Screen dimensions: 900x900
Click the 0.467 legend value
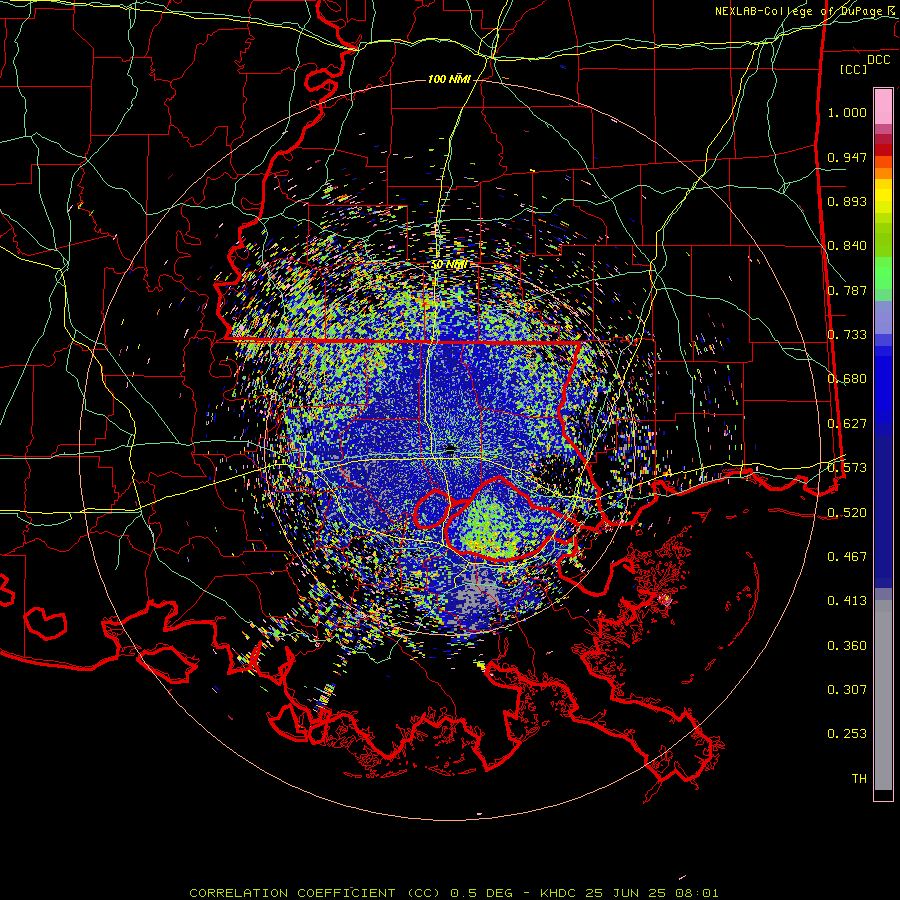[x=847, y=557]
